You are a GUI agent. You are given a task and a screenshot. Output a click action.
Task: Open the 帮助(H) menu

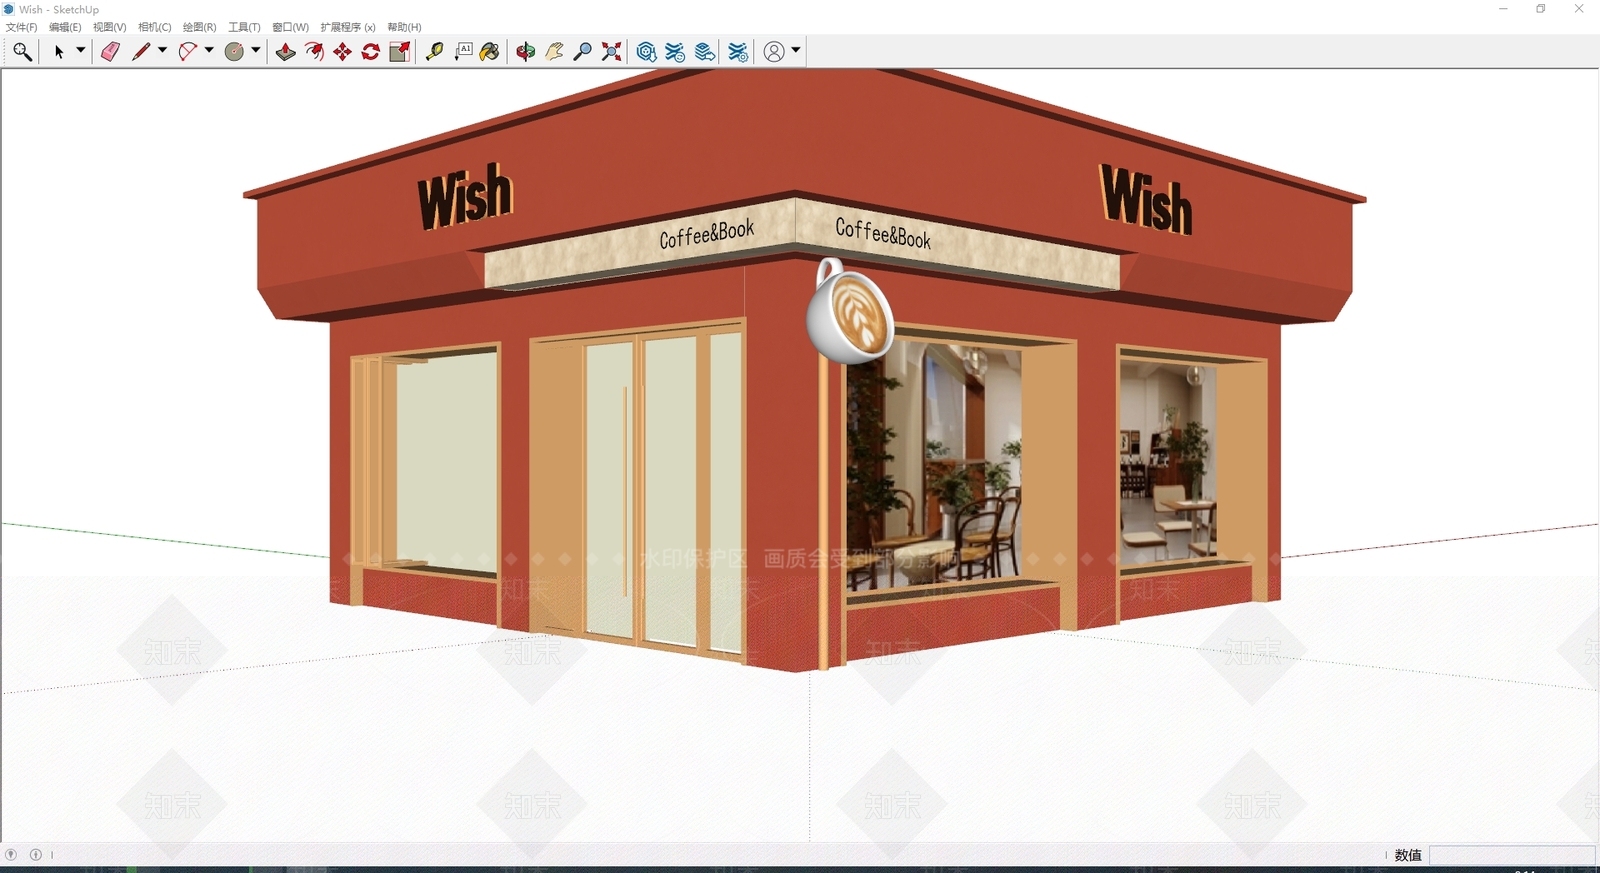[x=405, y=27]
